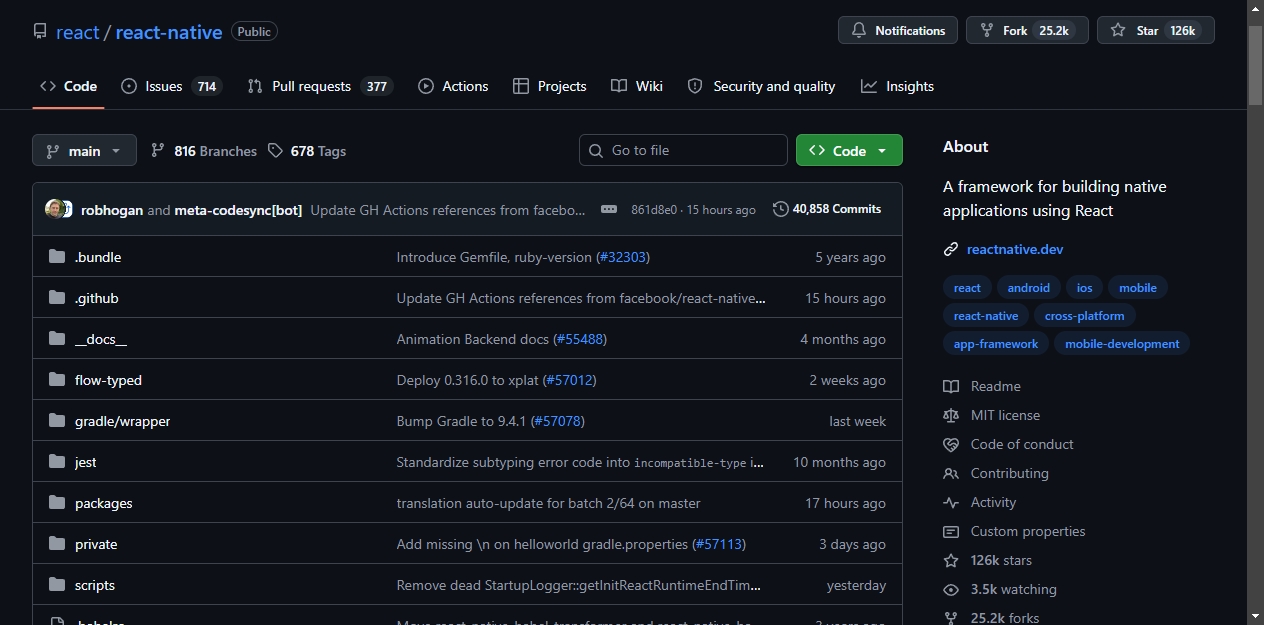The width and height of the screenshot is (1264, 625).
Task: Open the main branch dropdown
Action: (x=84, y=151)
